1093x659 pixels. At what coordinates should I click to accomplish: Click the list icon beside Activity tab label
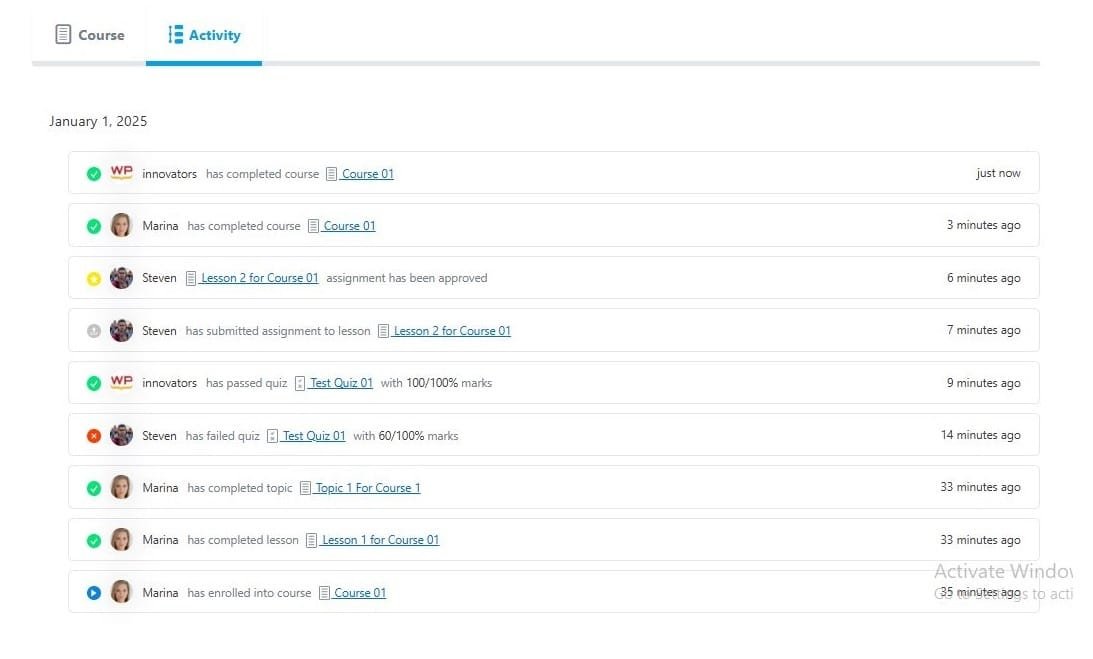(x=176, y=34)
